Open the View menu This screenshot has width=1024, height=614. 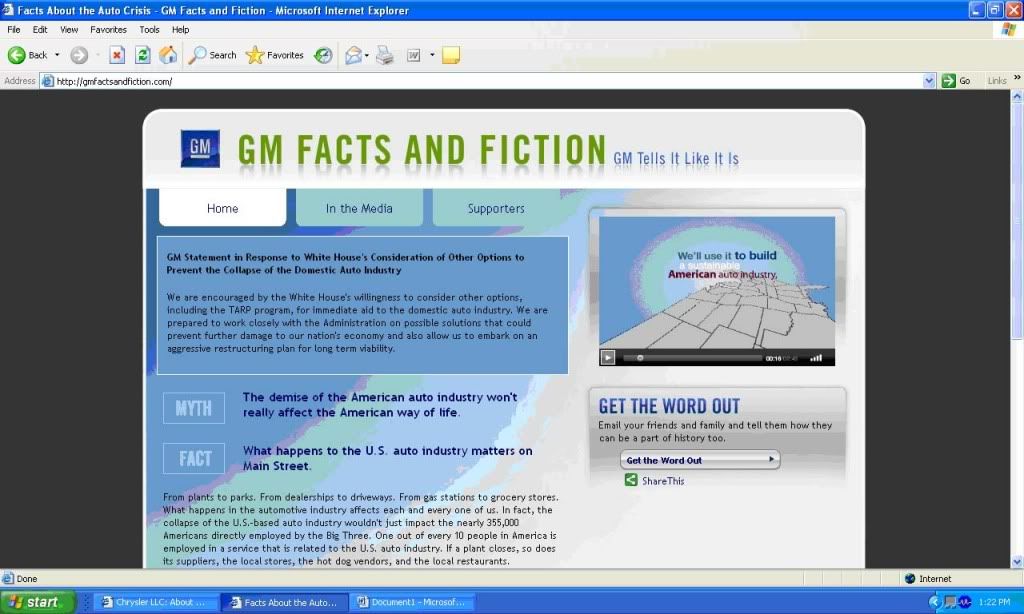pos(69,29)
